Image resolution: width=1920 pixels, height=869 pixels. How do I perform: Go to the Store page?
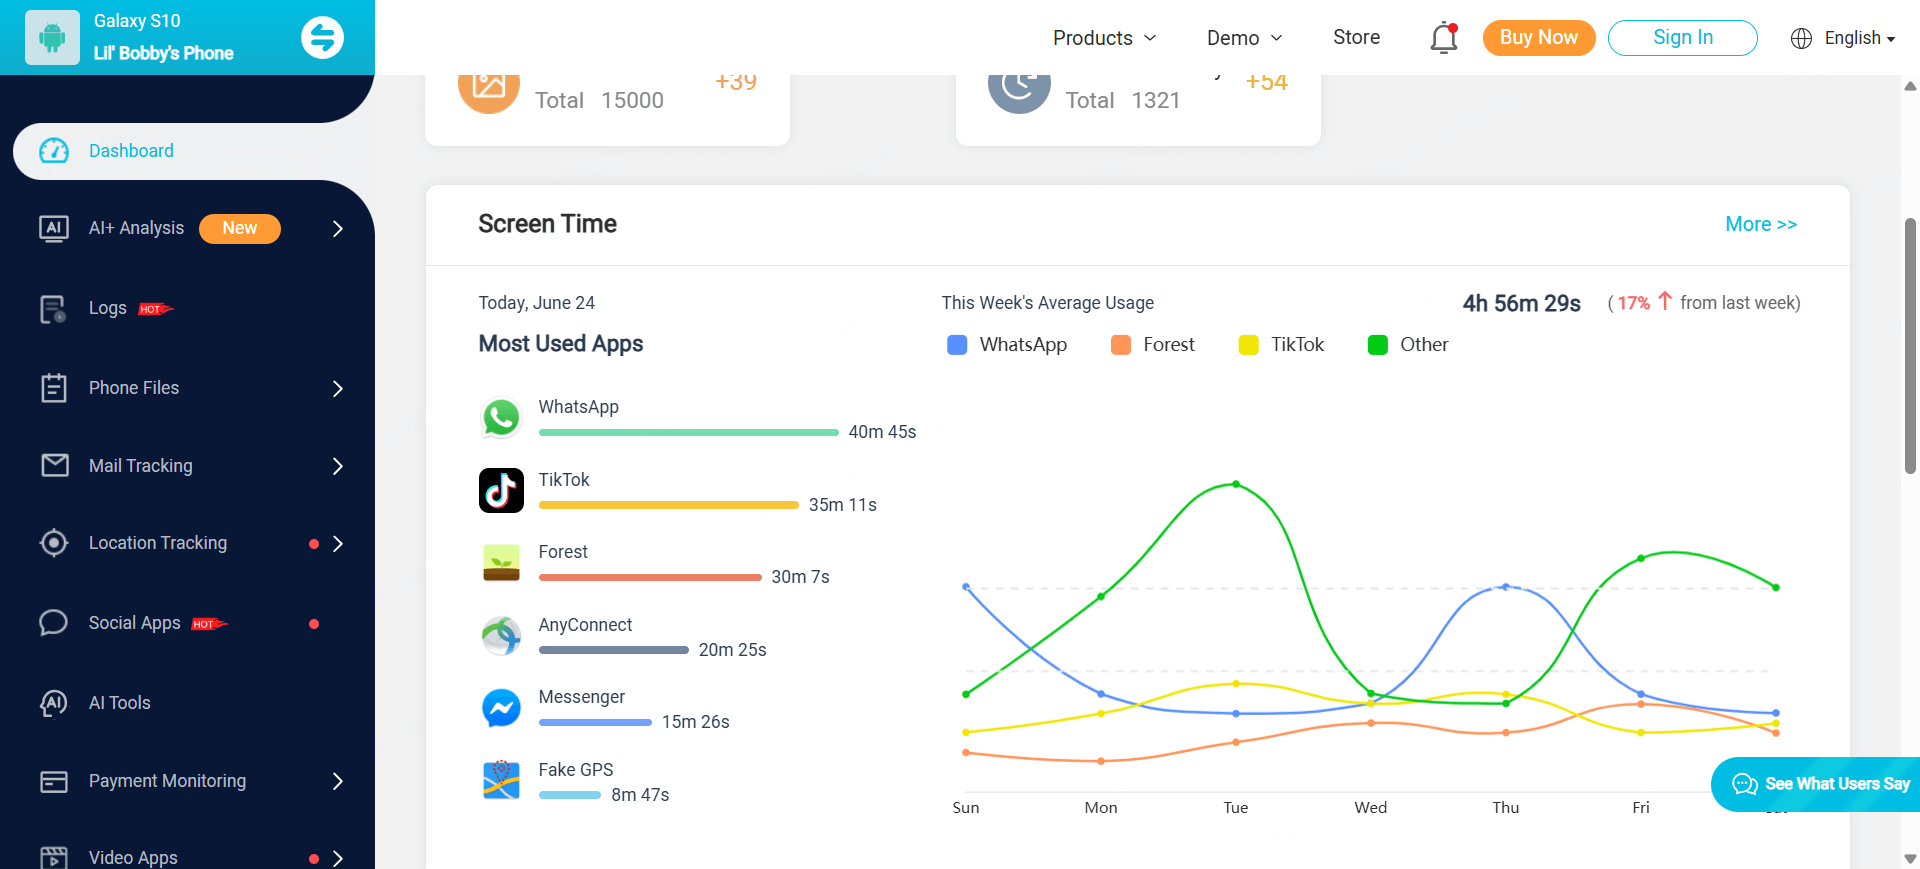point(1356,37)
